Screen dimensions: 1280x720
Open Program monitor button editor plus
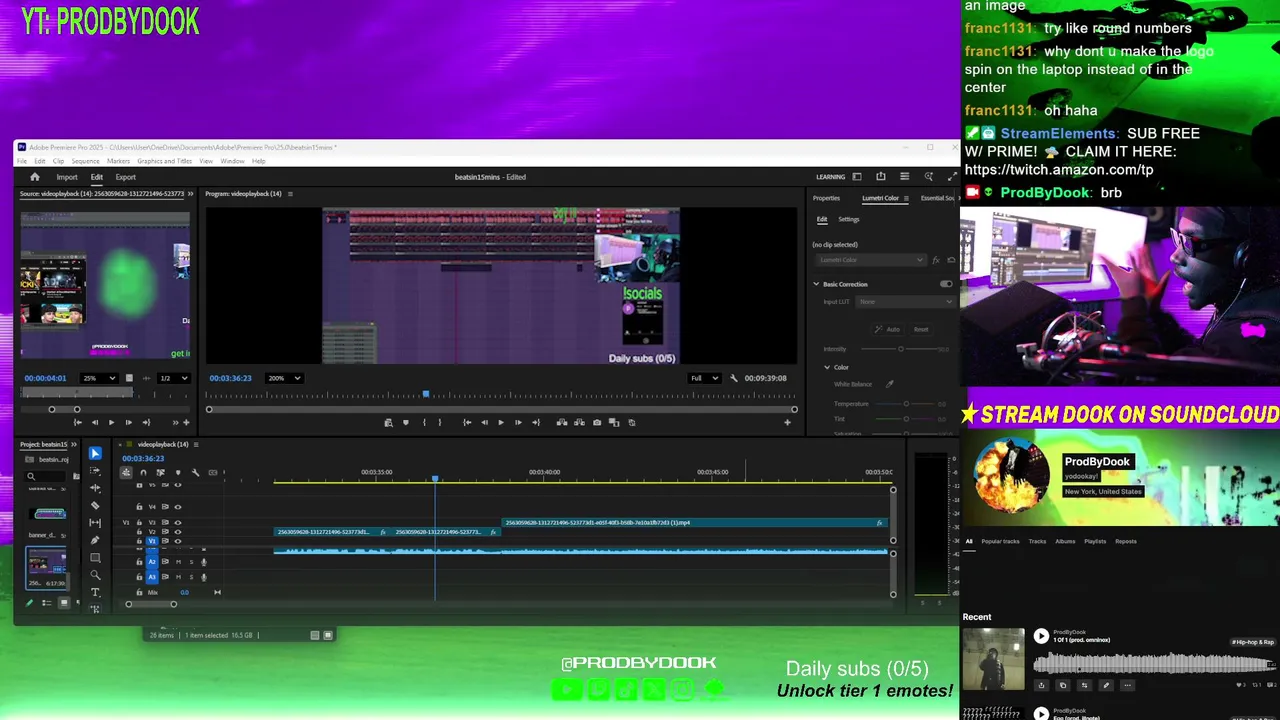click(x=787, y=422)
